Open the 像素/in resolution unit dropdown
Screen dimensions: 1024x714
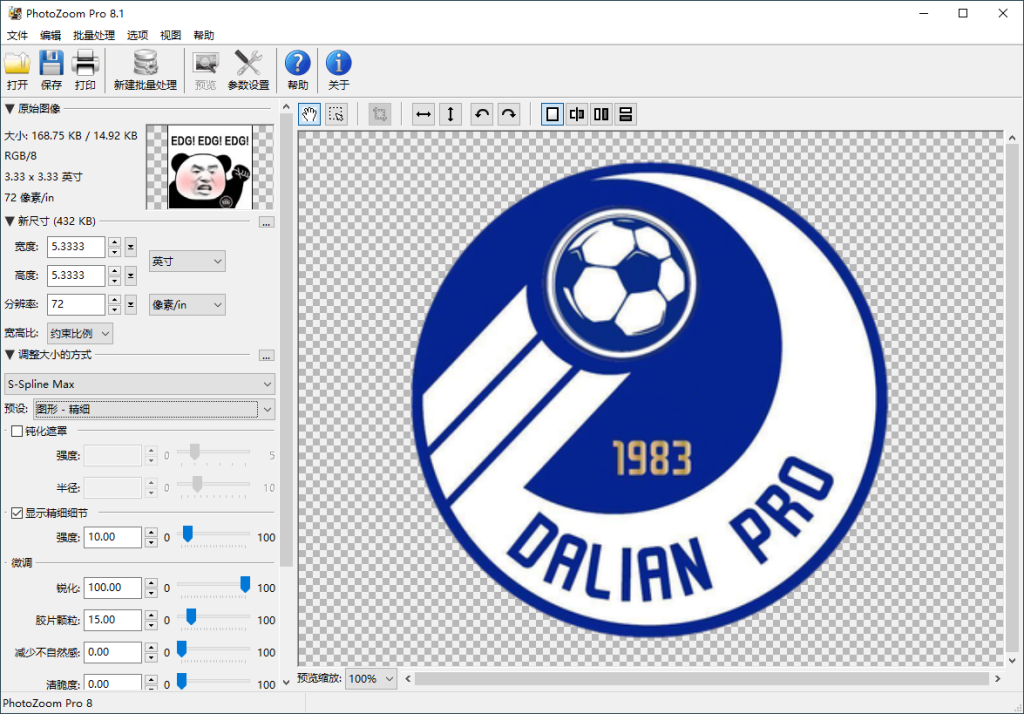click(x=187, y=304)
